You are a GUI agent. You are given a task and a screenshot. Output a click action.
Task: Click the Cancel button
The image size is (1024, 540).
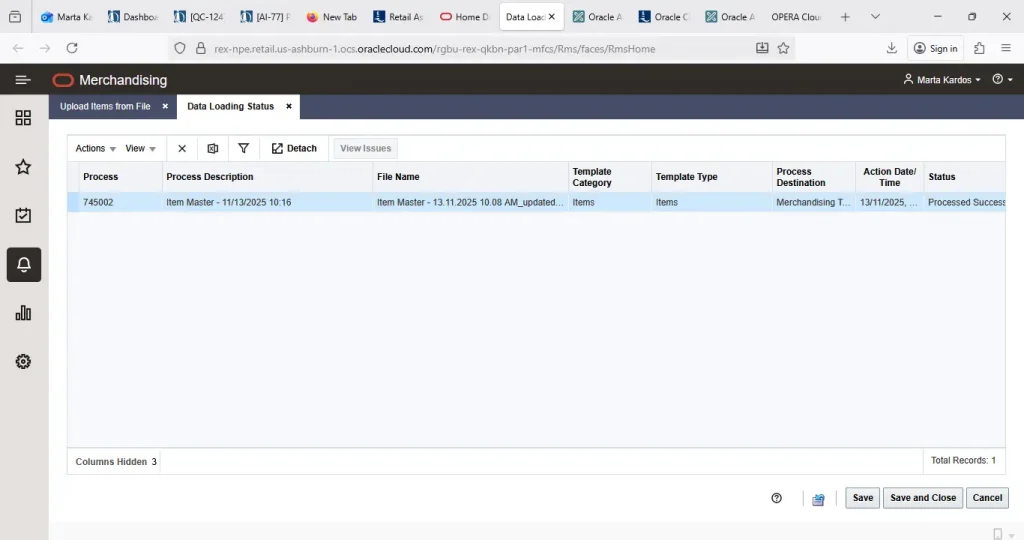coord(987,498)
